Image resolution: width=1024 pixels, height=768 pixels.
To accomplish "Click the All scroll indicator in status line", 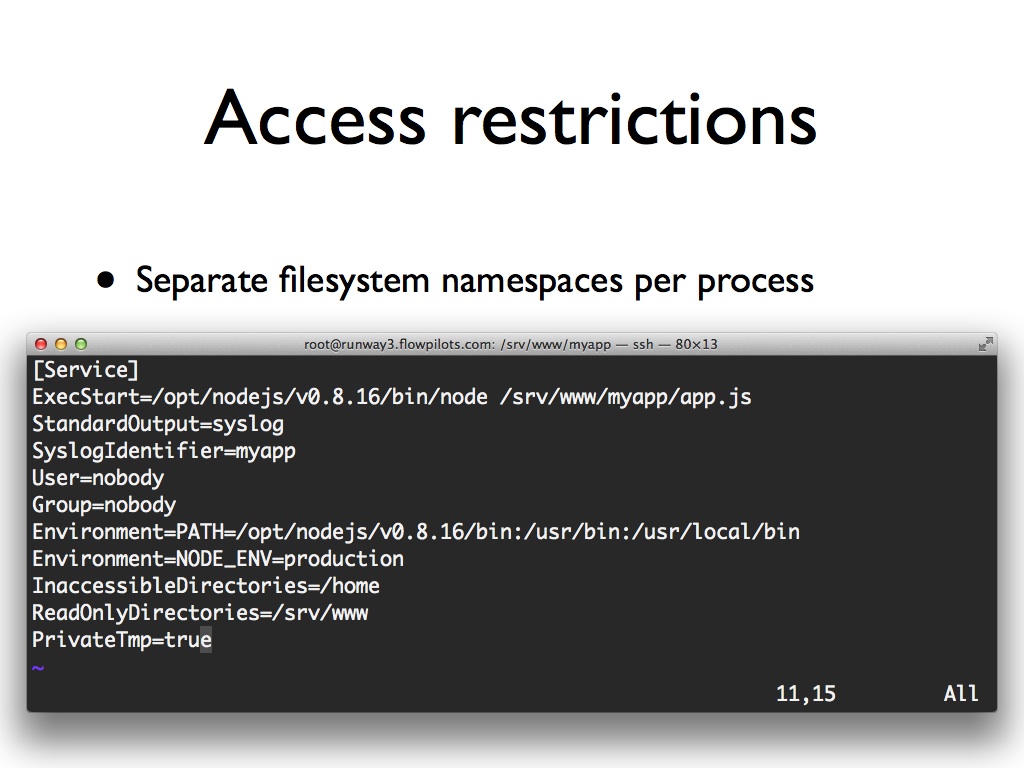I will point(961,694).
